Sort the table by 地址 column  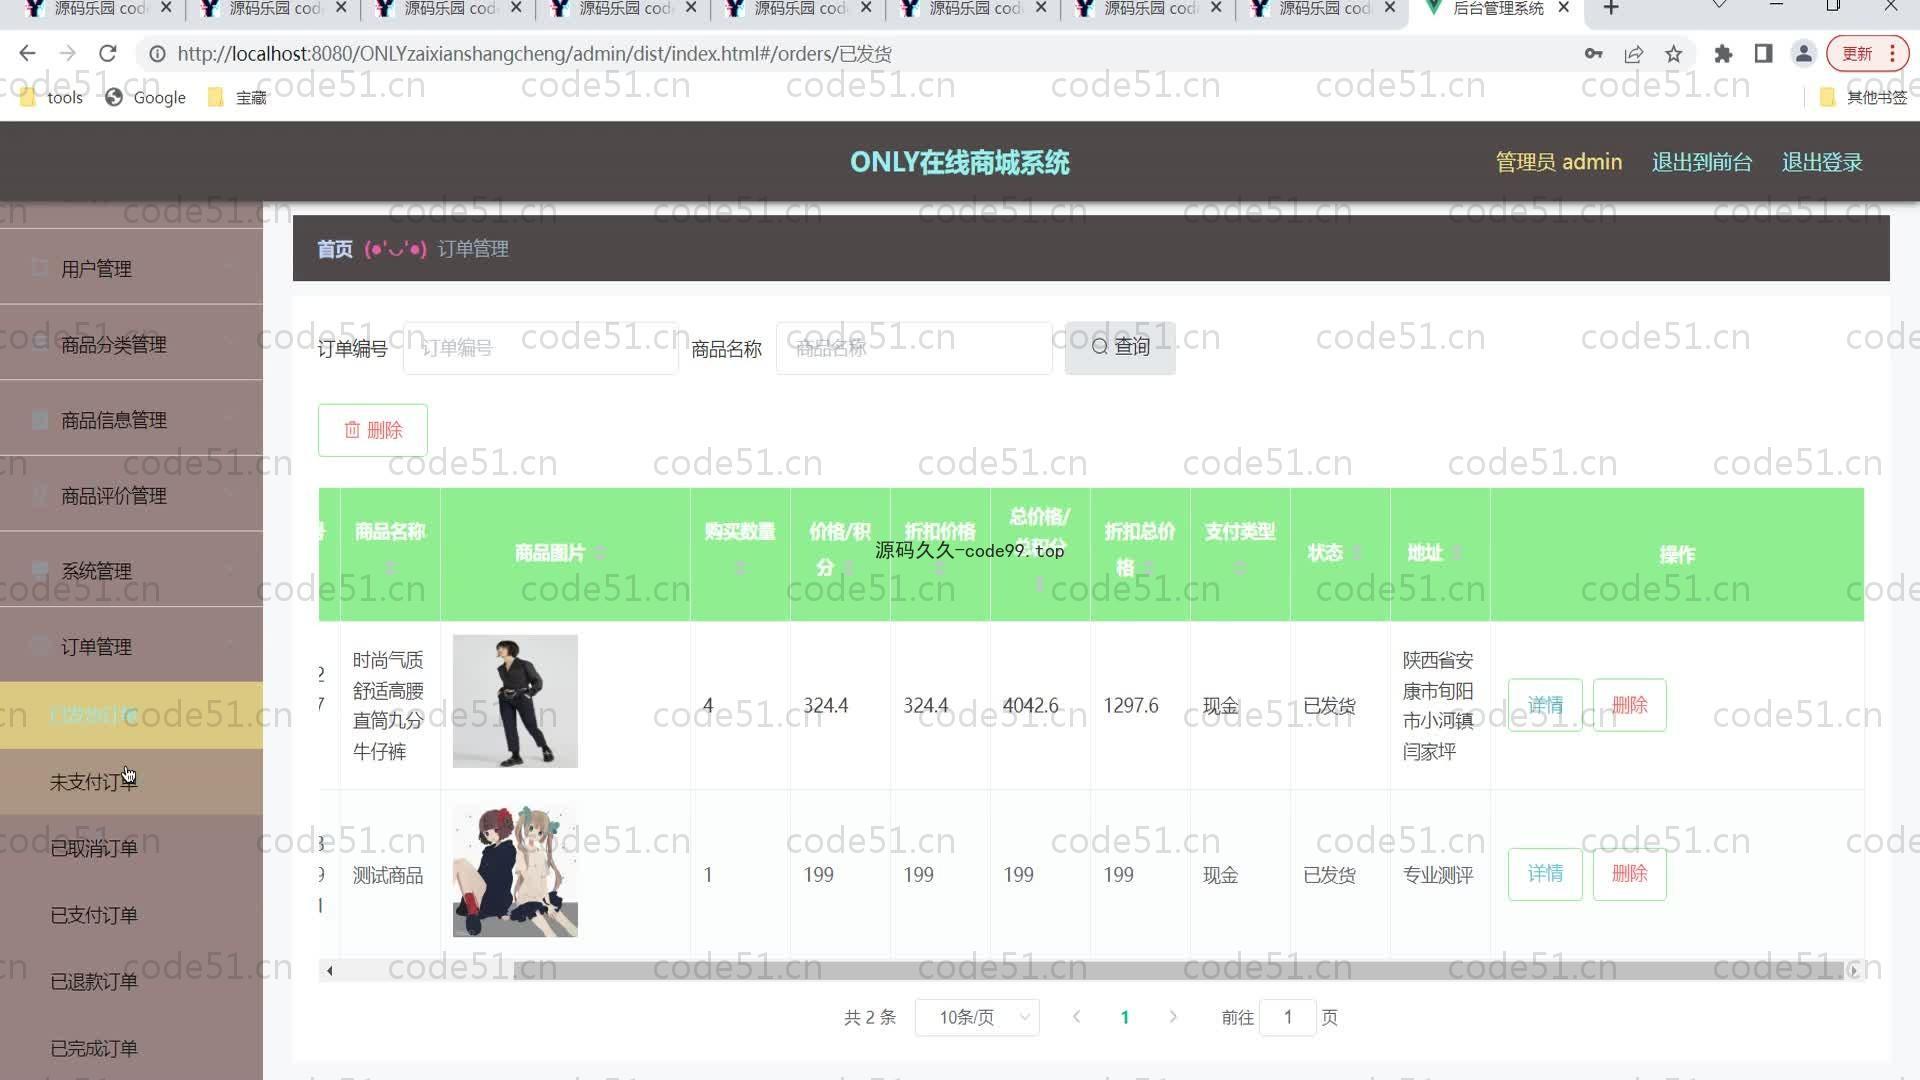click(1457, 553)
